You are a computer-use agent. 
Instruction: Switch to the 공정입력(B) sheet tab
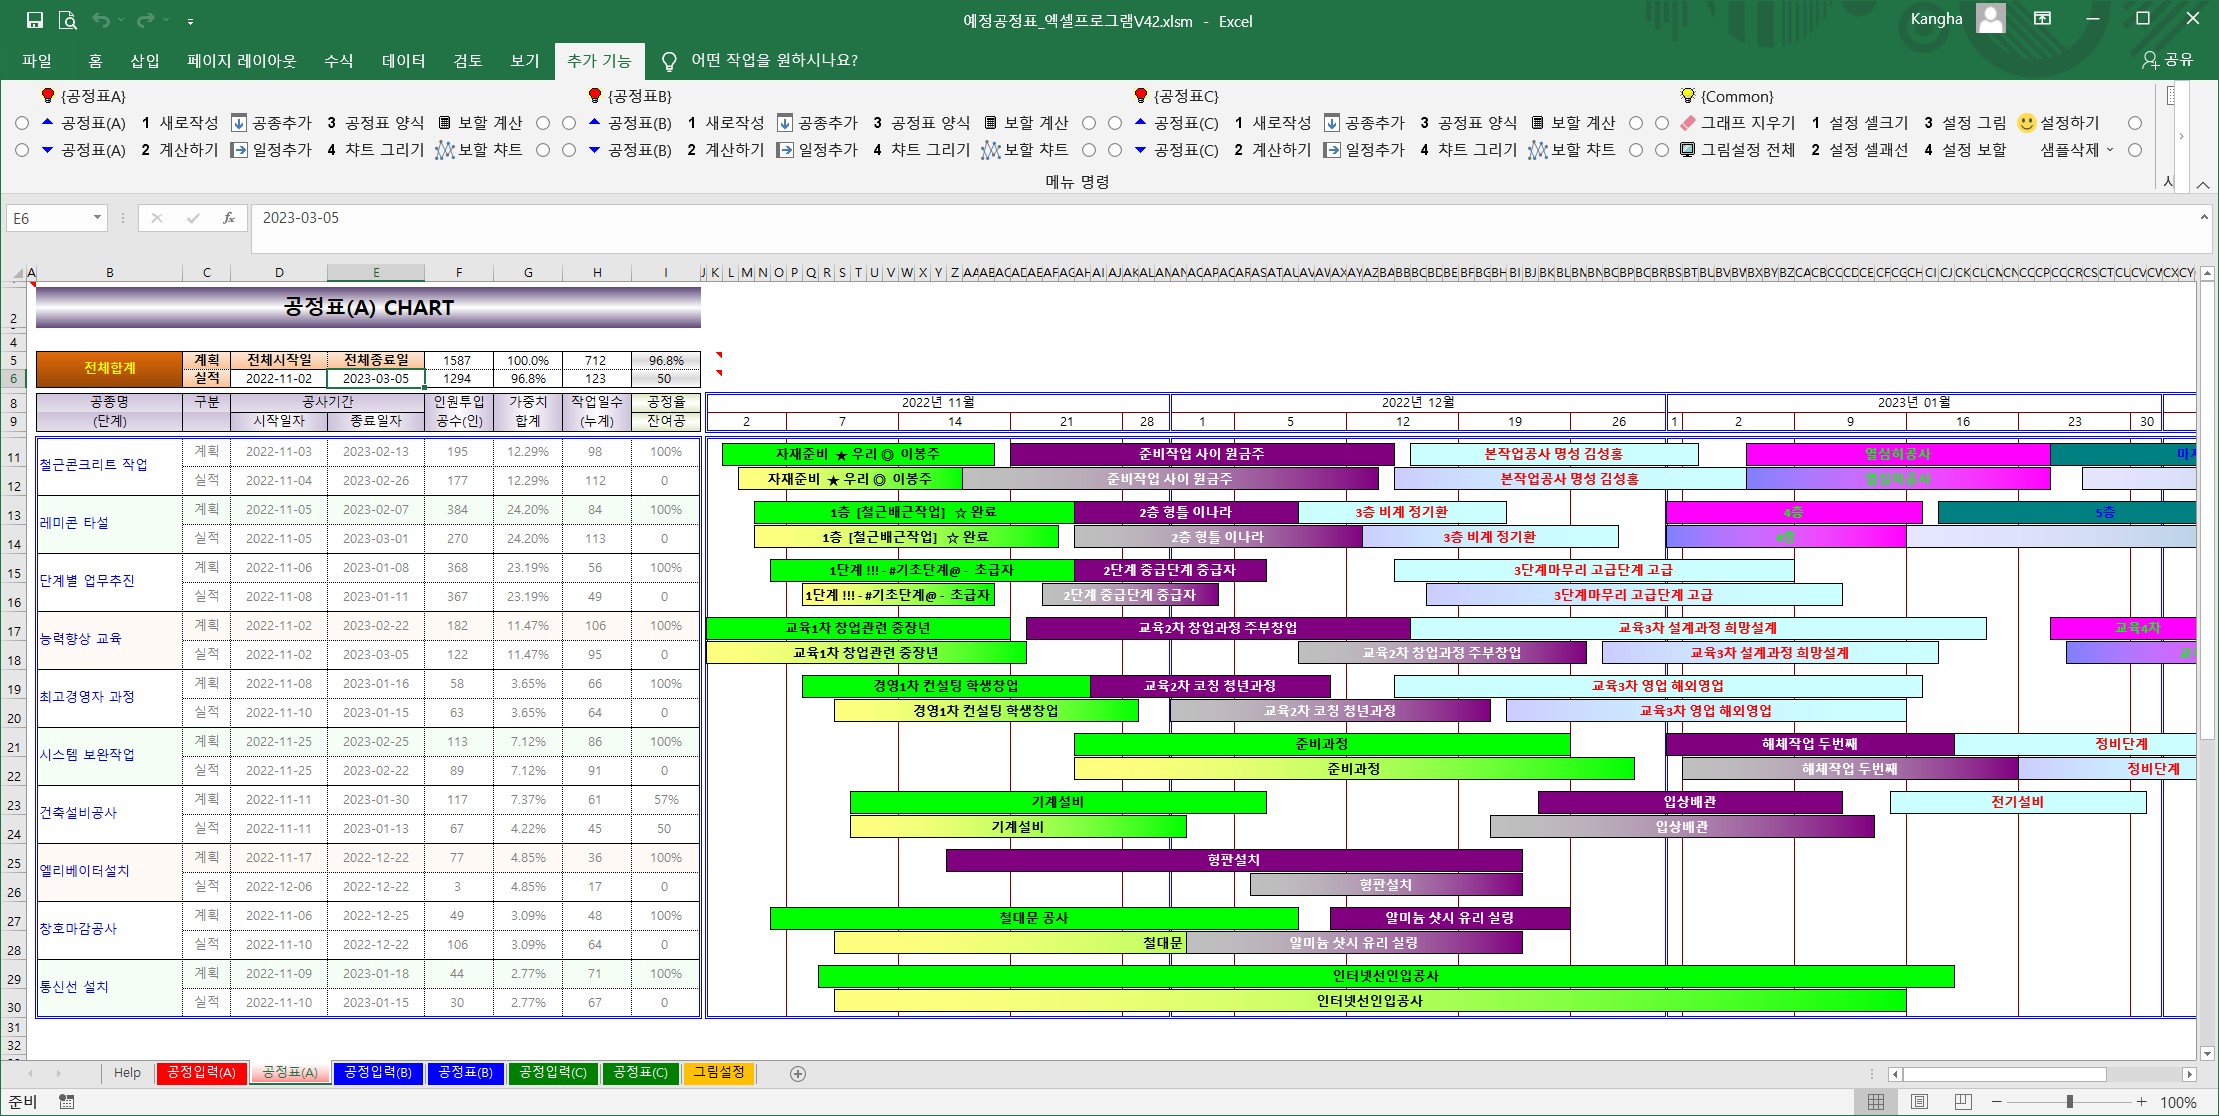[377, 1073]
